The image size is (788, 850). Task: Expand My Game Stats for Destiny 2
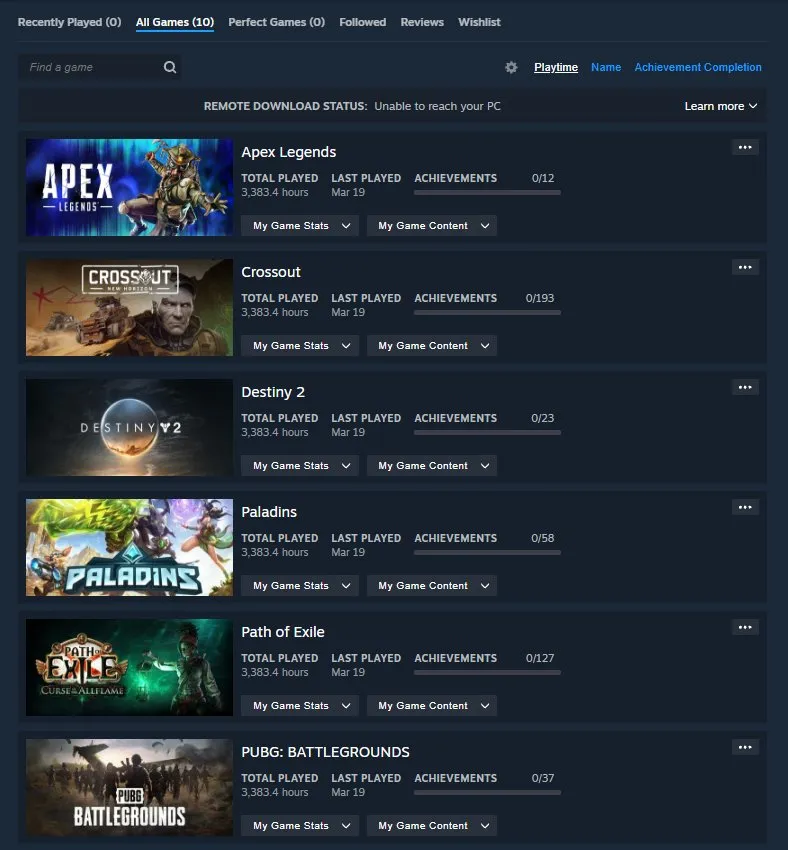(x=300, y=466)
